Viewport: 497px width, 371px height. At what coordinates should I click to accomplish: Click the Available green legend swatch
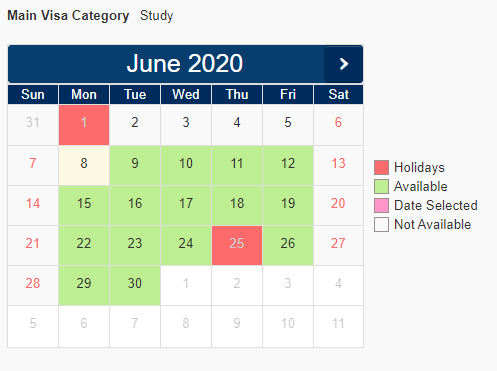click(x=381, y=186)
